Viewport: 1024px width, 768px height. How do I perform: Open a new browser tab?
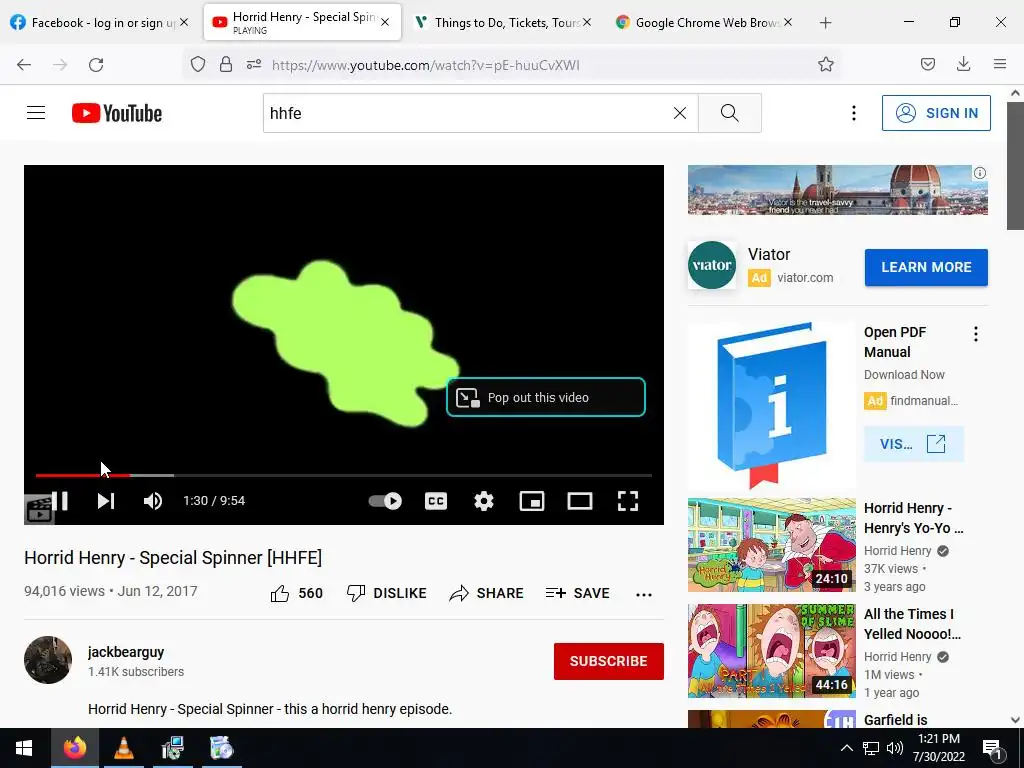click(825, 23)
